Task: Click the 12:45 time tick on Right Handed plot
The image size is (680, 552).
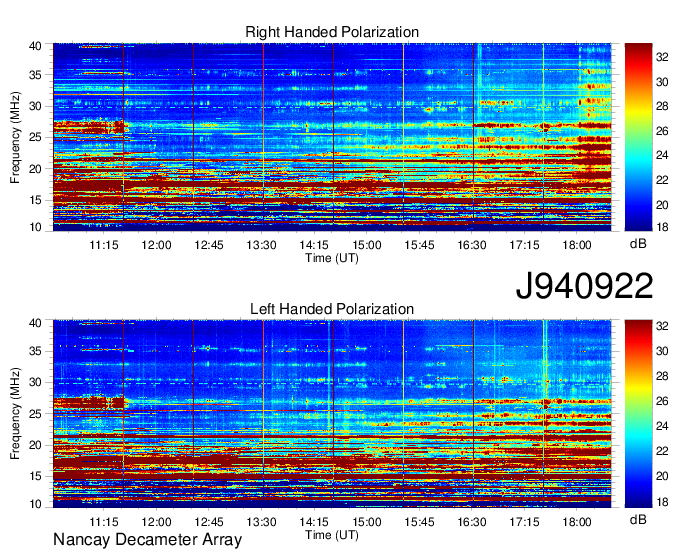Action: click(209, 245)
